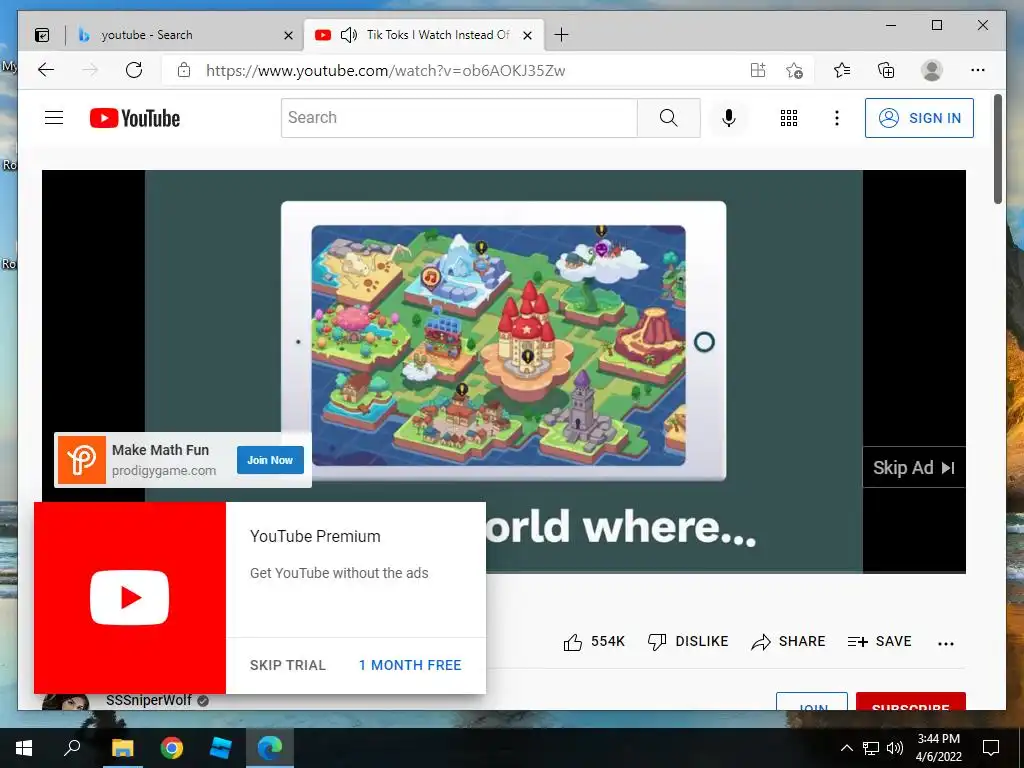Choose SKIP TRIAL in Premium popup
Image resolution: width=1024 pixels, height=768 pixels.
pyautogui.click(x=287, y=665)
